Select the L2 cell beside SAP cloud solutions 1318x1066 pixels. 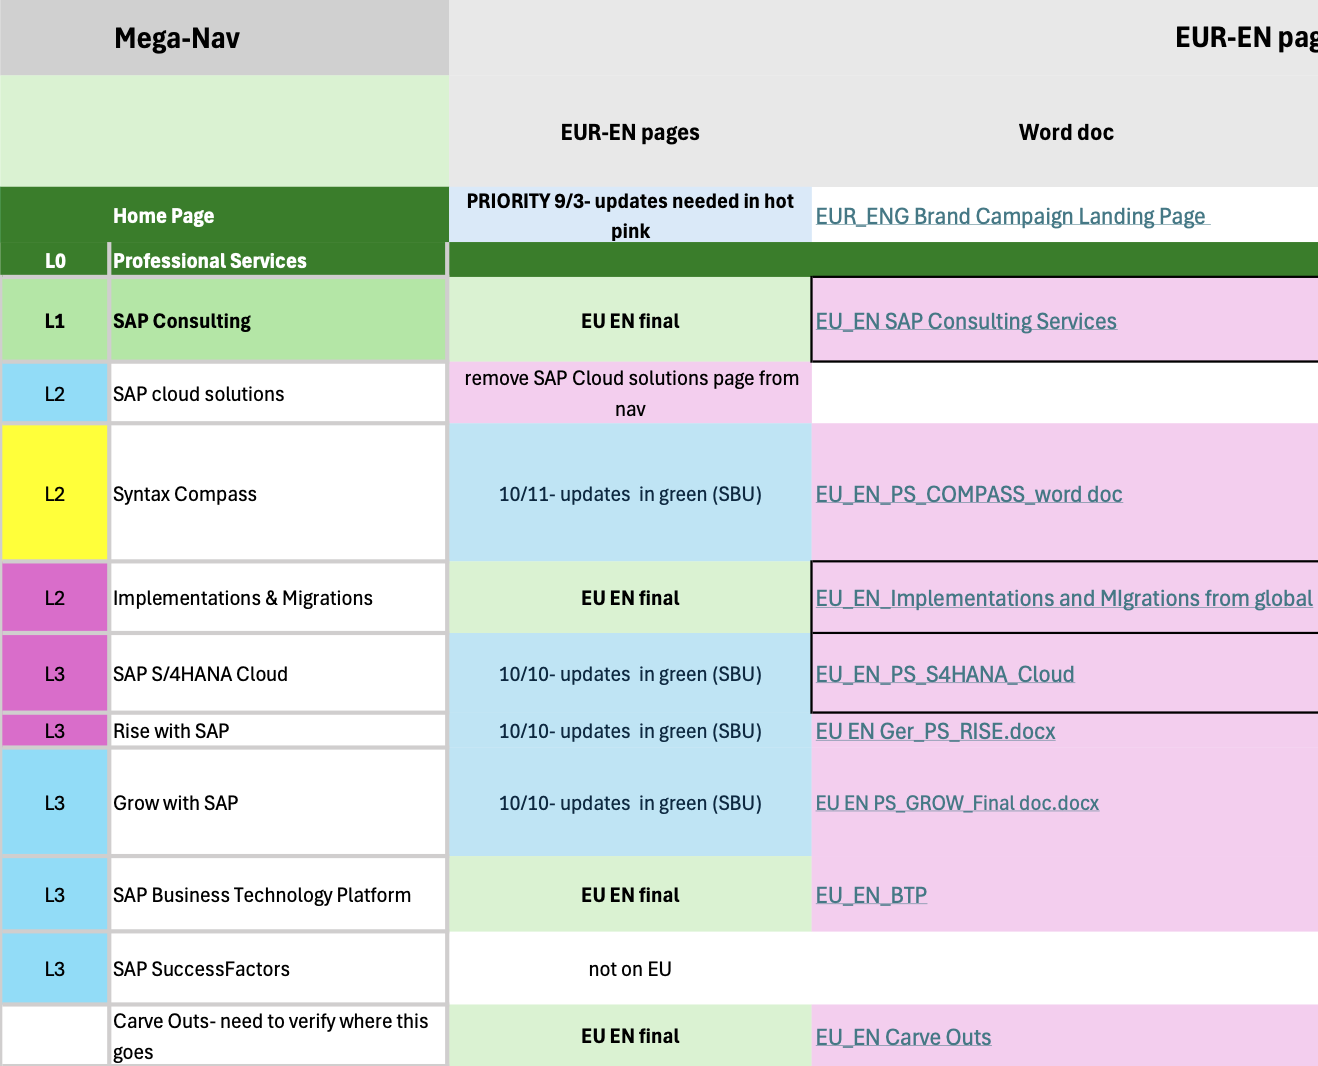click(55, 394)
